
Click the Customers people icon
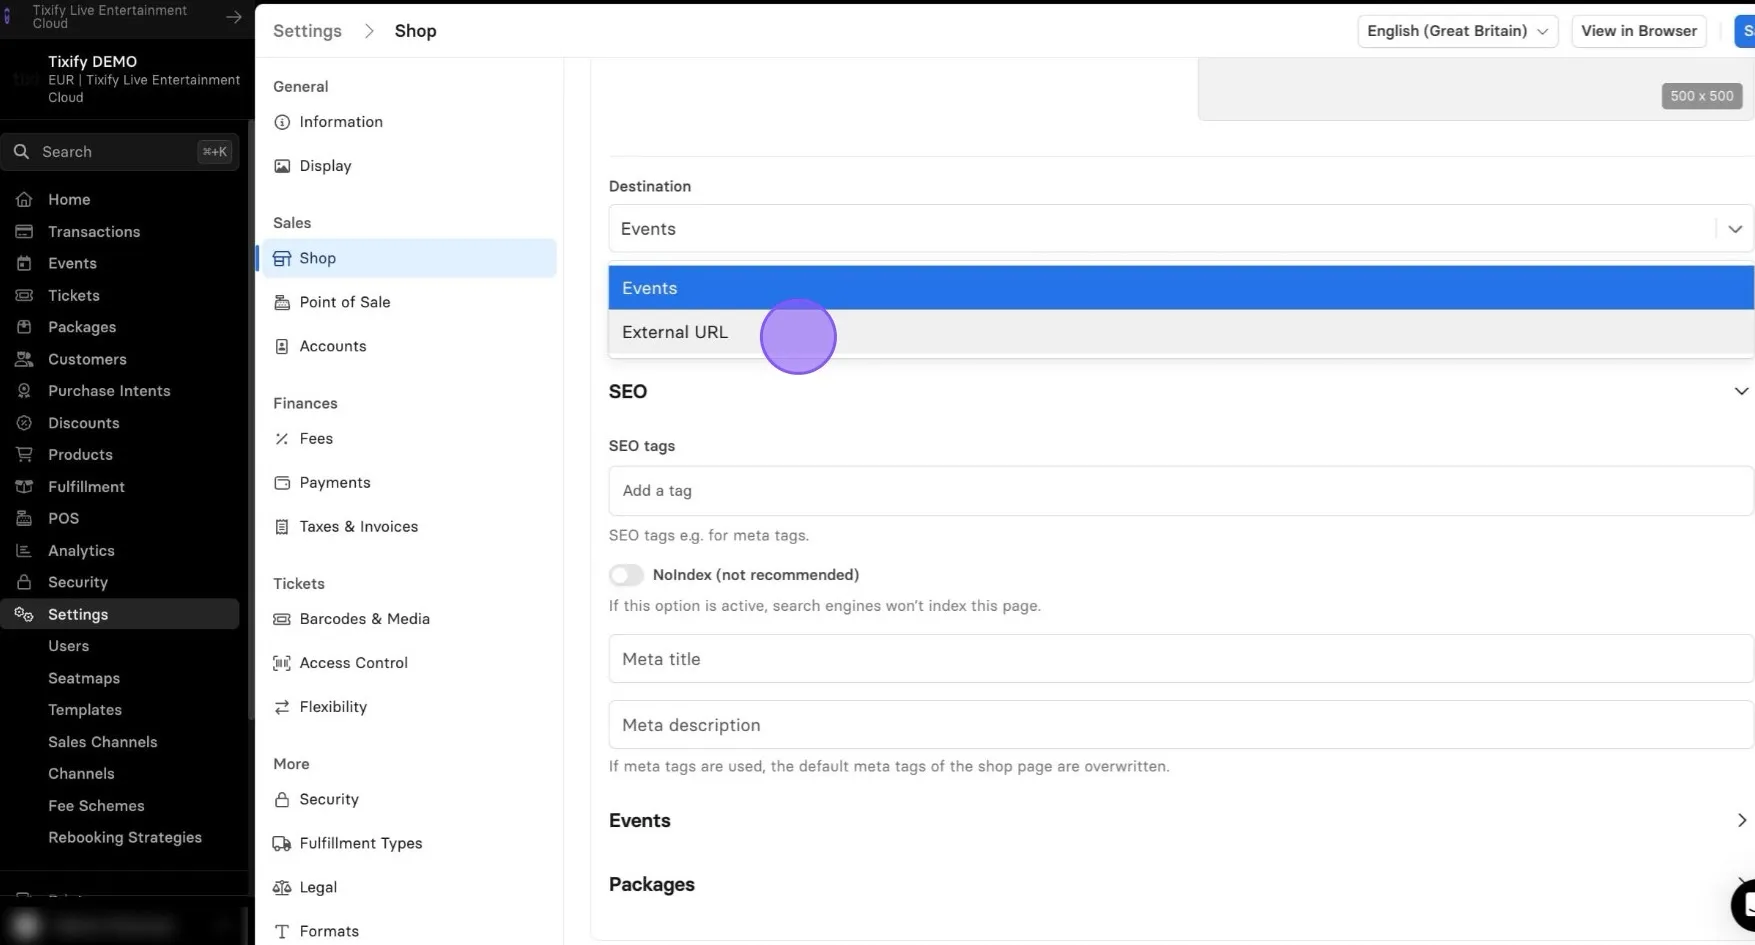click(24, 359)
